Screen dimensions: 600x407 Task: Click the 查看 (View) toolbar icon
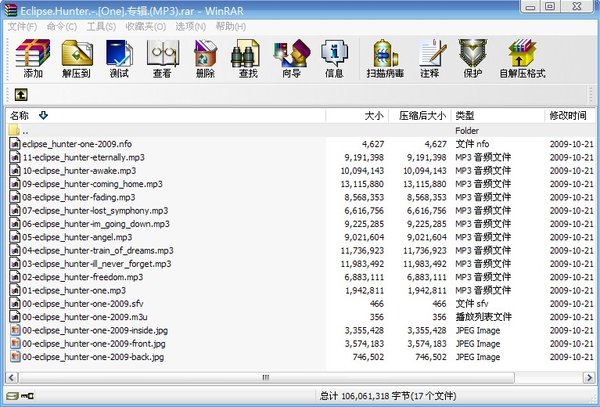(x=163, y=53)
